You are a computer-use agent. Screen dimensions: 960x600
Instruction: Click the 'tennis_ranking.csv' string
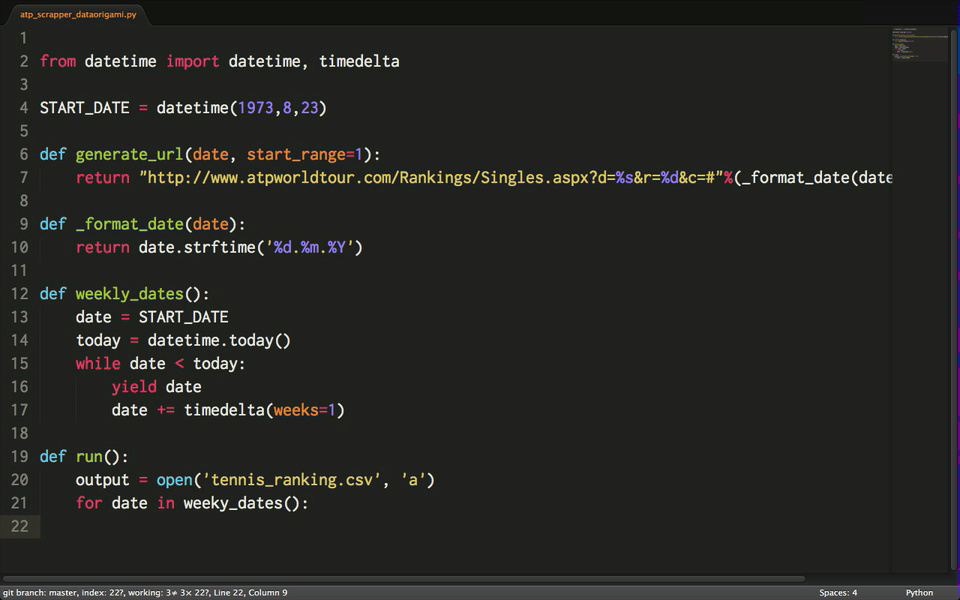[291, 481]
